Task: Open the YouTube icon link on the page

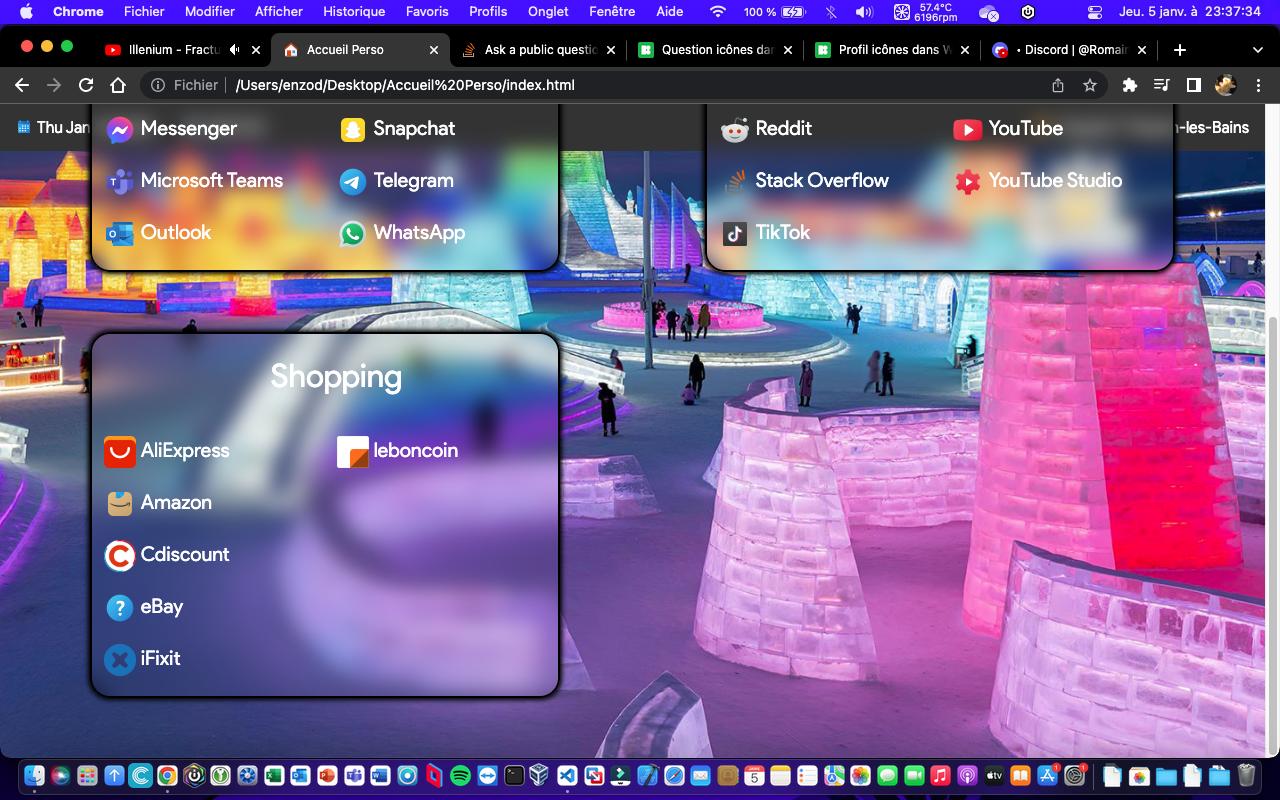Action: point(967,129)
